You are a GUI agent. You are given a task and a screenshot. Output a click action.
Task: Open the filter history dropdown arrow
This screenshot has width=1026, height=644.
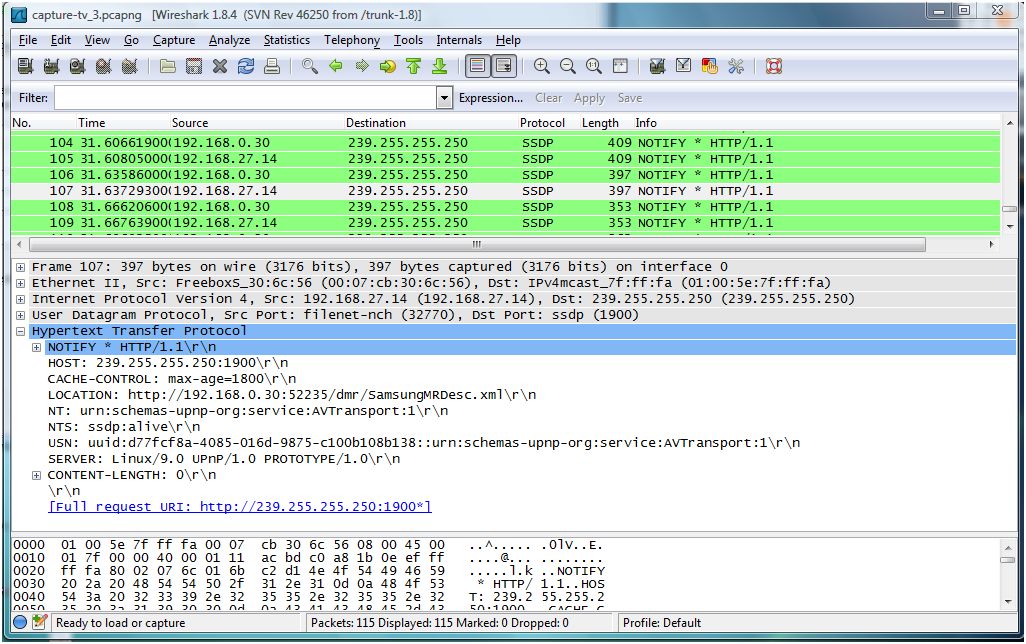pos(444,98)
